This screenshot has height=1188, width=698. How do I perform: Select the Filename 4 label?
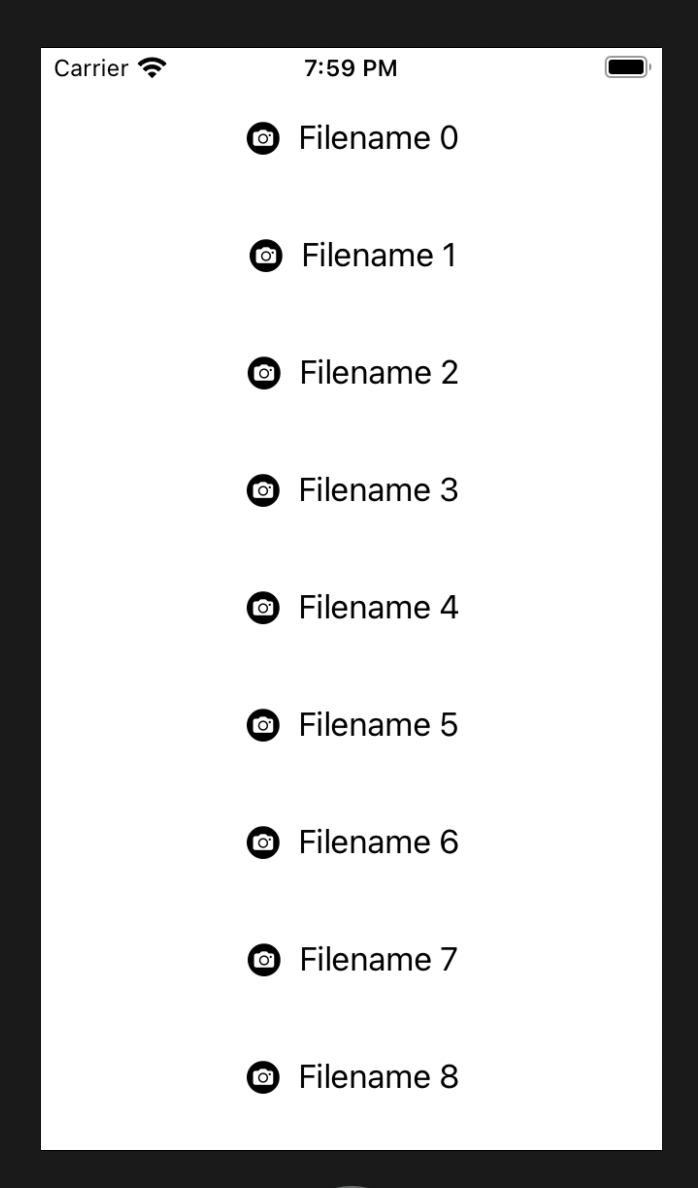[x=378, y=608]
